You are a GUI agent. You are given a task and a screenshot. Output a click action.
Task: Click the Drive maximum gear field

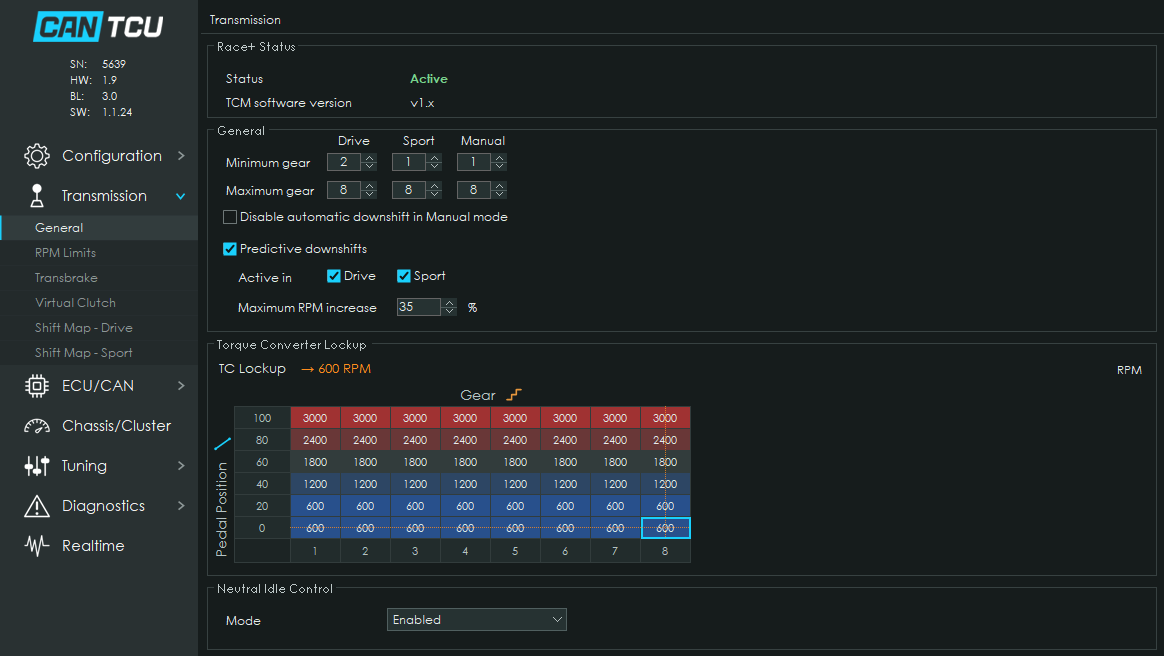coord(344,190)
